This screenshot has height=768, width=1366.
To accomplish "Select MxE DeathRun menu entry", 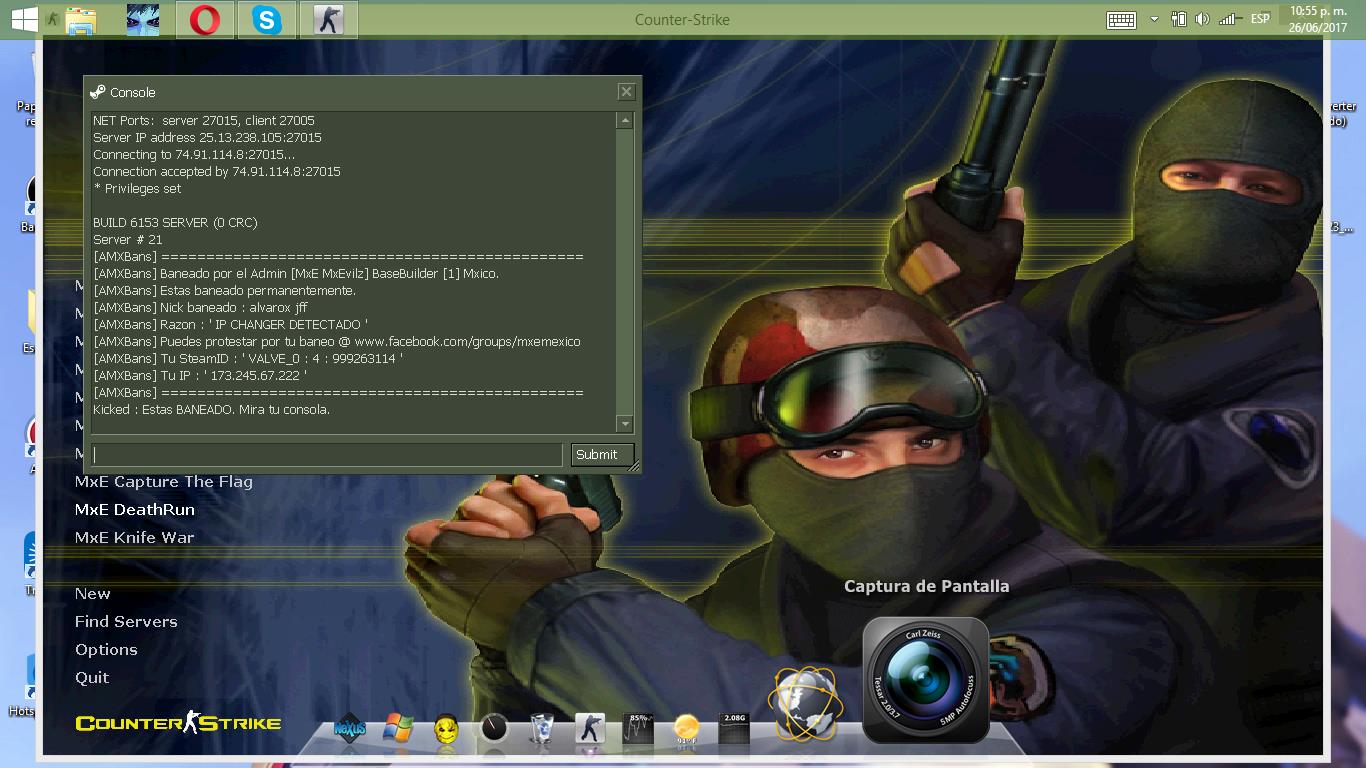I will [135, 510].
